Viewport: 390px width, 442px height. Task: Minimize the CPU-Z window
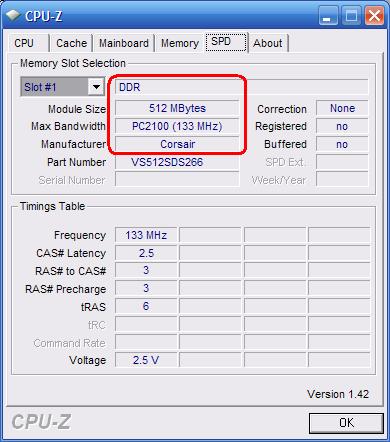[328, 16]
